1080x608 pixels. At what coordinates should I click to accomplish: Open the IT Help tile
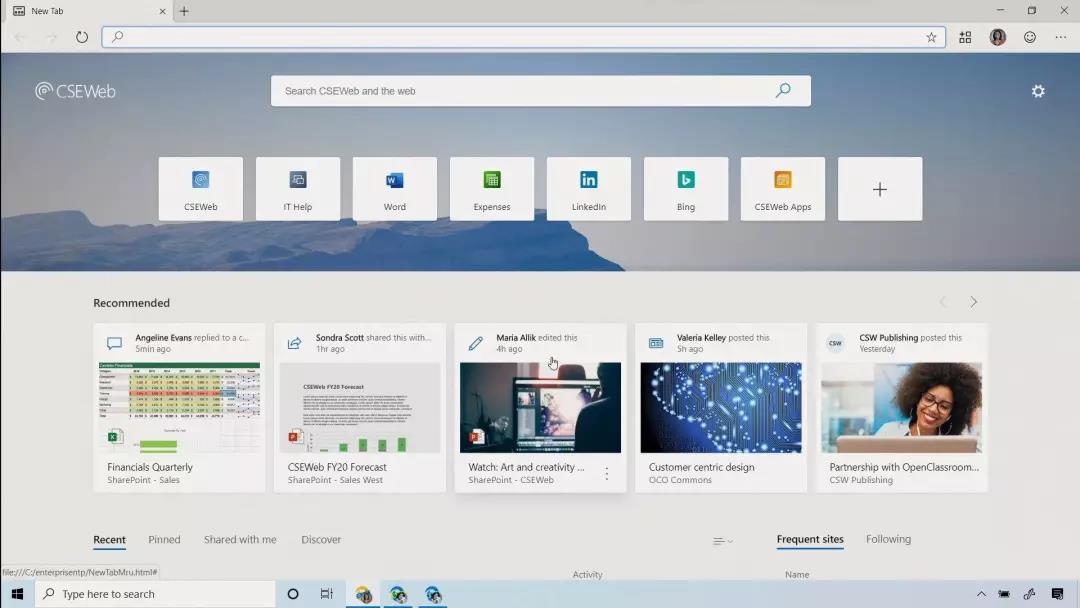(298, 189)
